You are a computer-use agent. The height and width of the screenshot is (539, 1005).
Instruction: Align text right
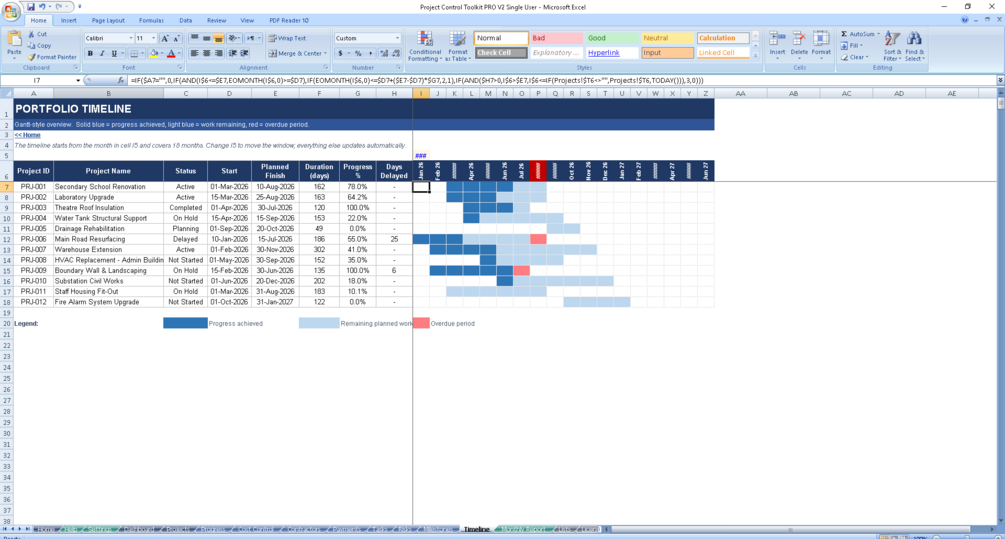coord(219,54)
